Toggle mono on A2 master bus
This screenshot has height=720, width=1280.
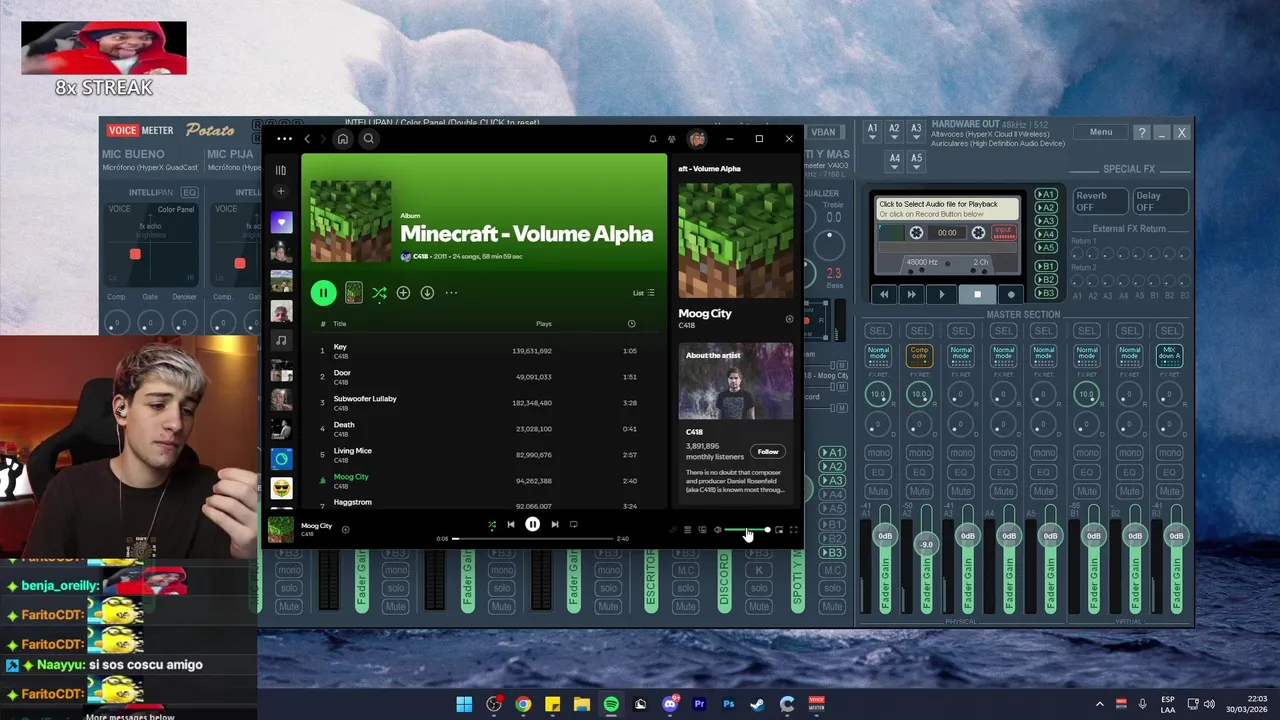point(920,452)
